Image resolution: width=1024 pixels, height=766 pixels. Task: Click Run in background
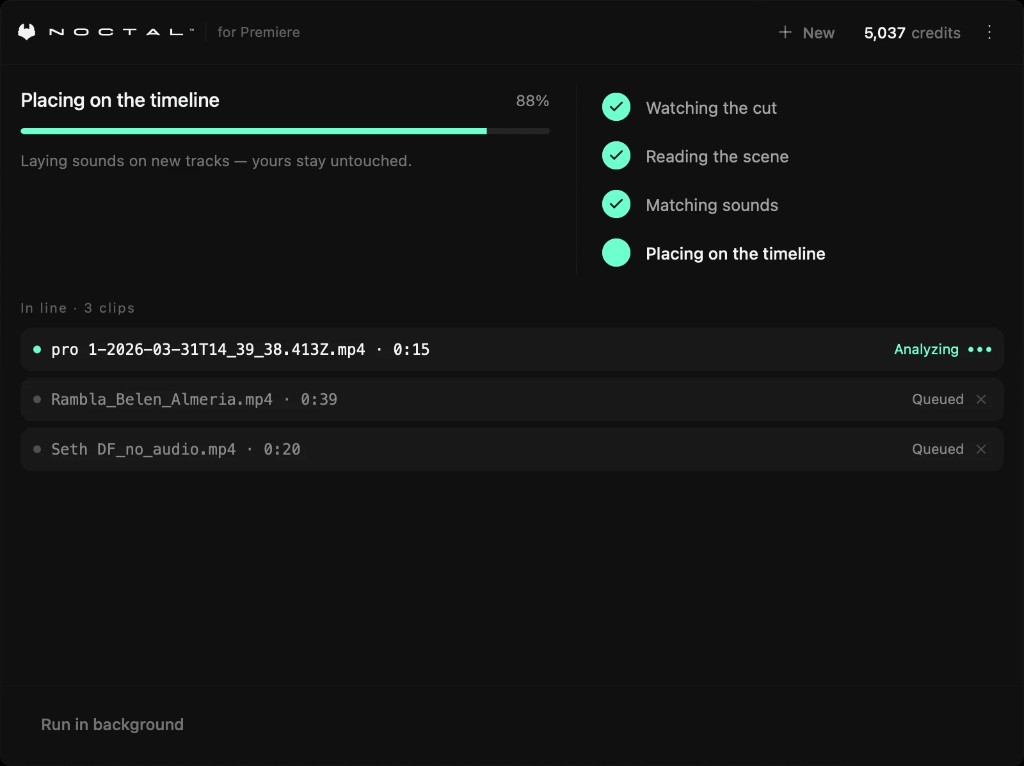pos(112,724)
